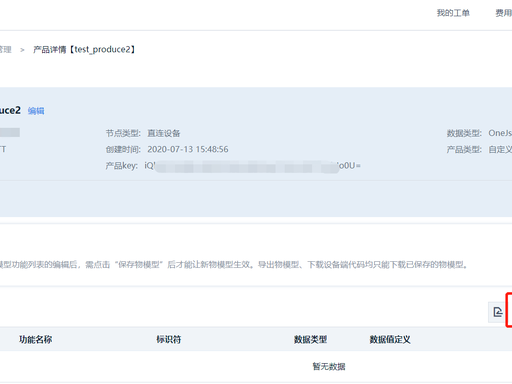Click the 节点类型 label

tap(123, 133)
